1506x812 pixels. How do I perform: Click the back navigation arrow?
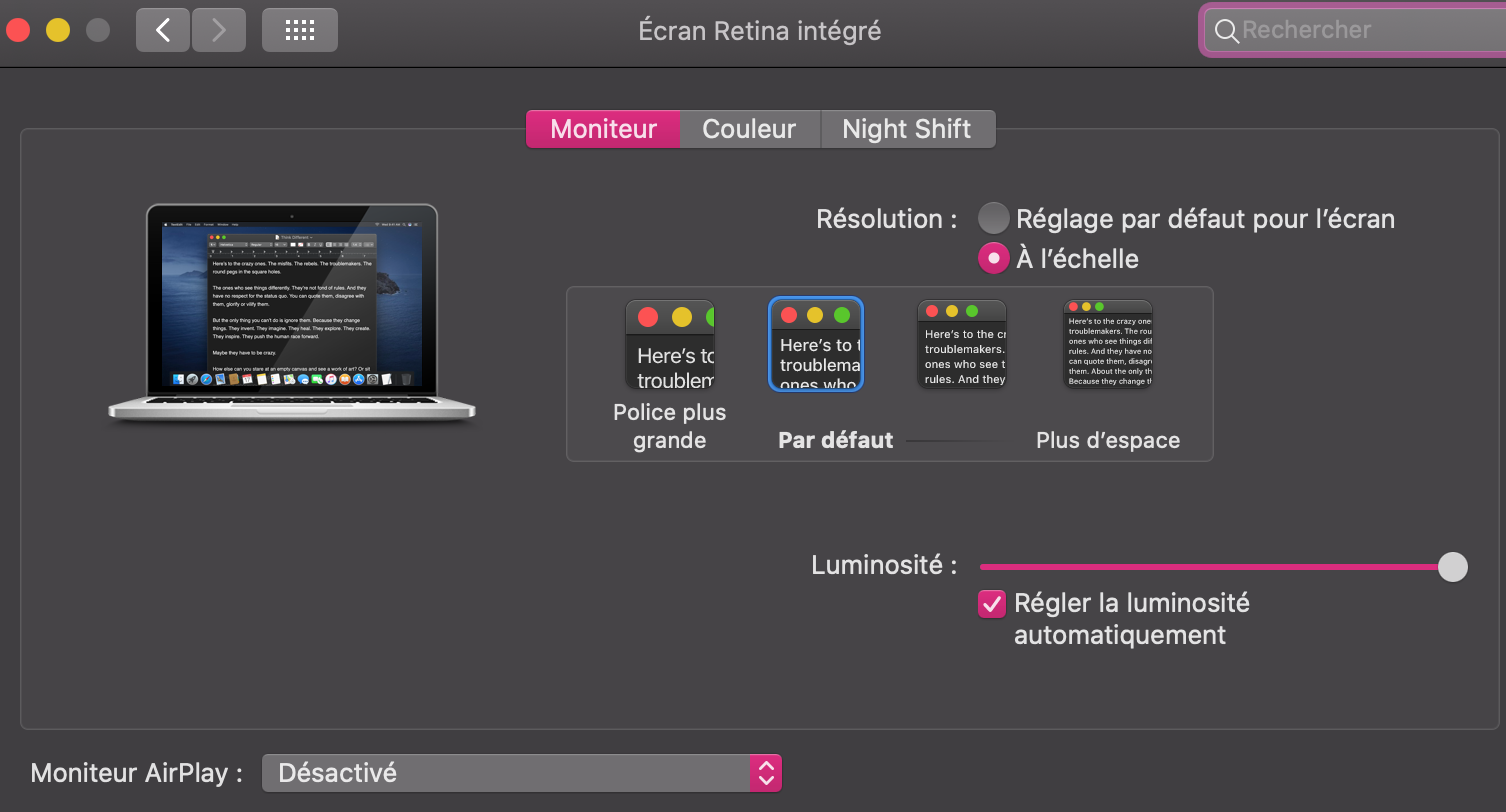(163, 30)
